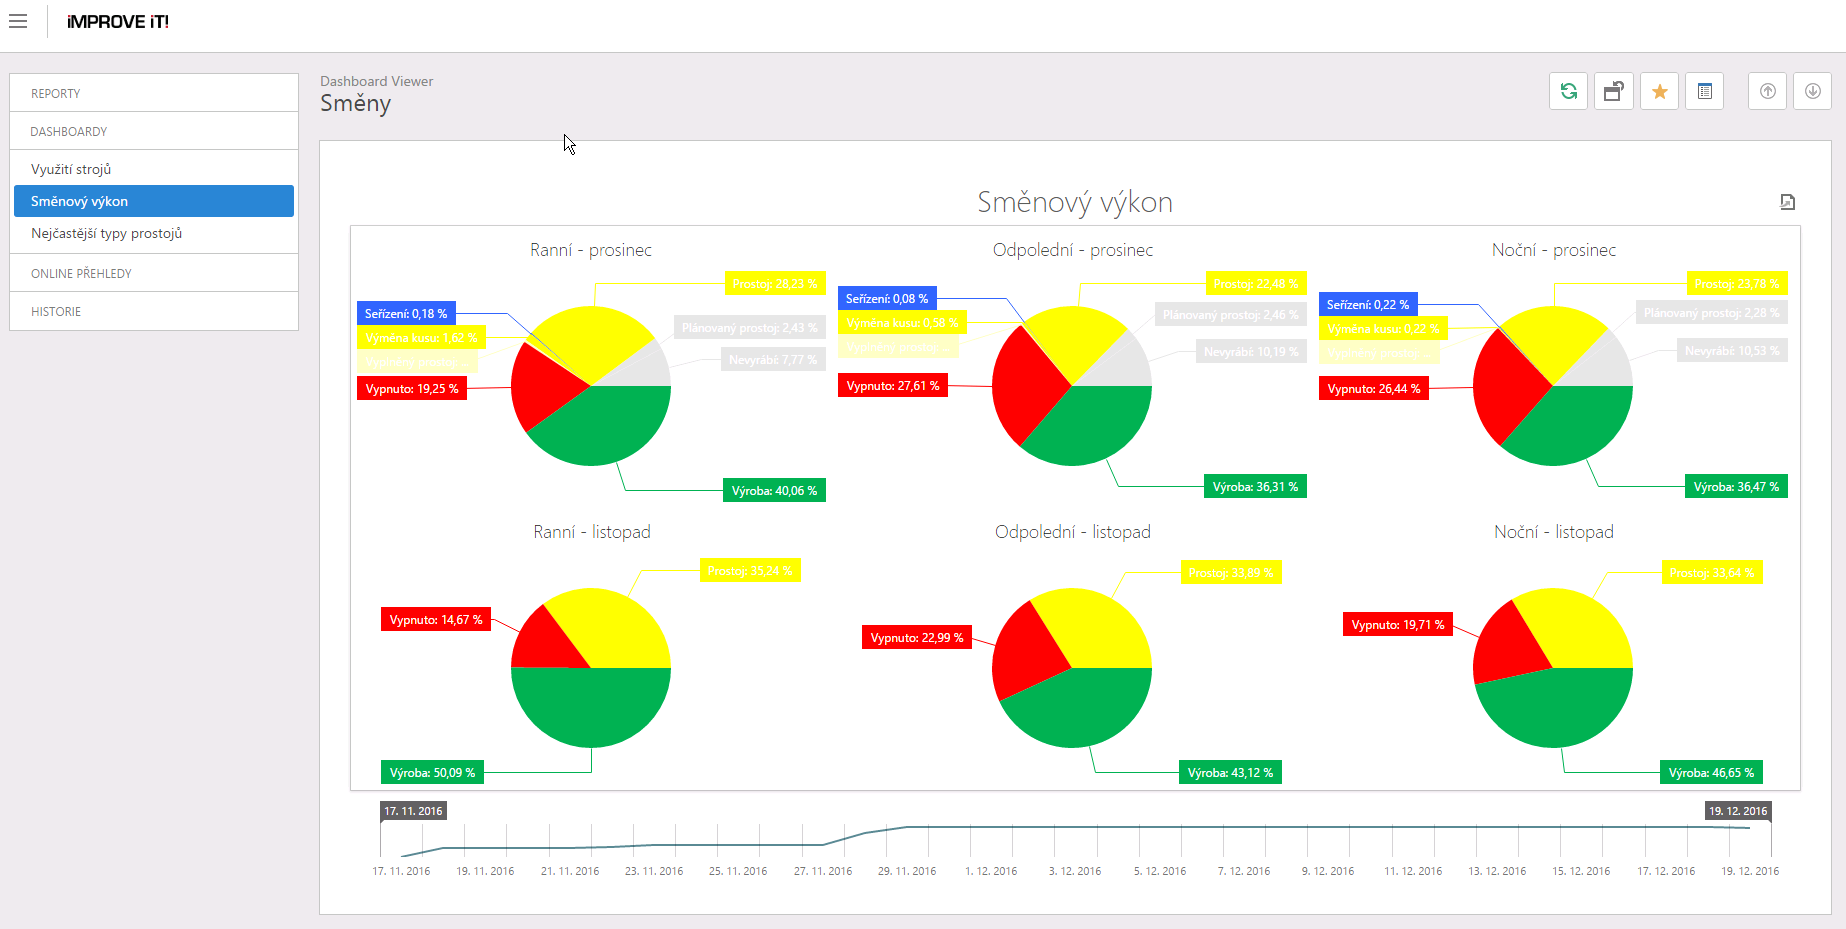Viewport: 1846px width, 929px height.
Task: Open the hamburger menu
Action: pos(18,21)
